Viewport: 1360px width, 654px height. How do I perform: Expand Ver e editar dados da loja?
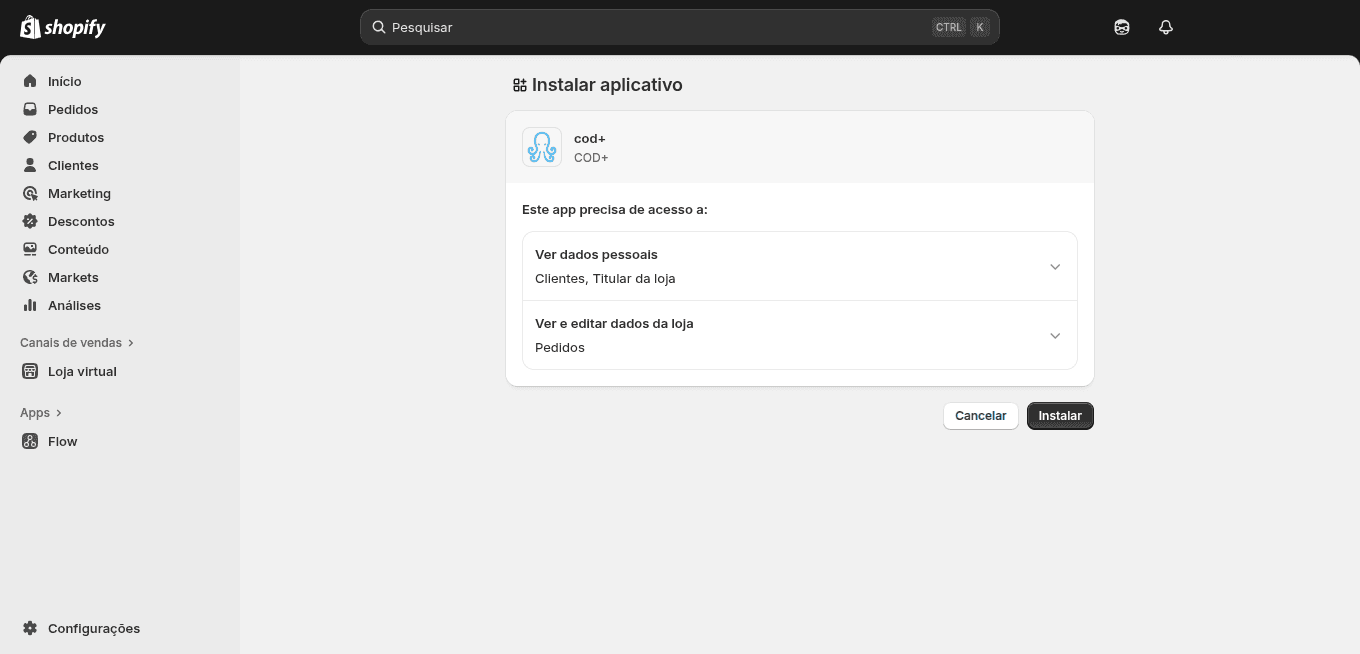tap(1055, 335)
